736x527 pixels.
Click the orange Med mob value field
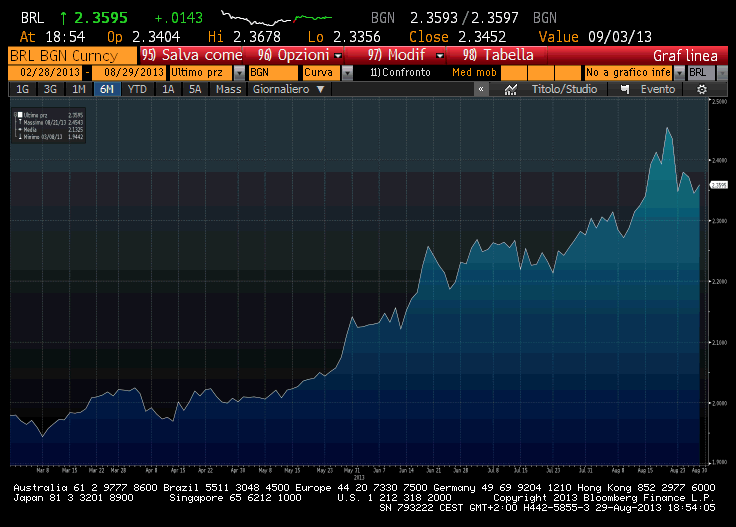point(526,73)
